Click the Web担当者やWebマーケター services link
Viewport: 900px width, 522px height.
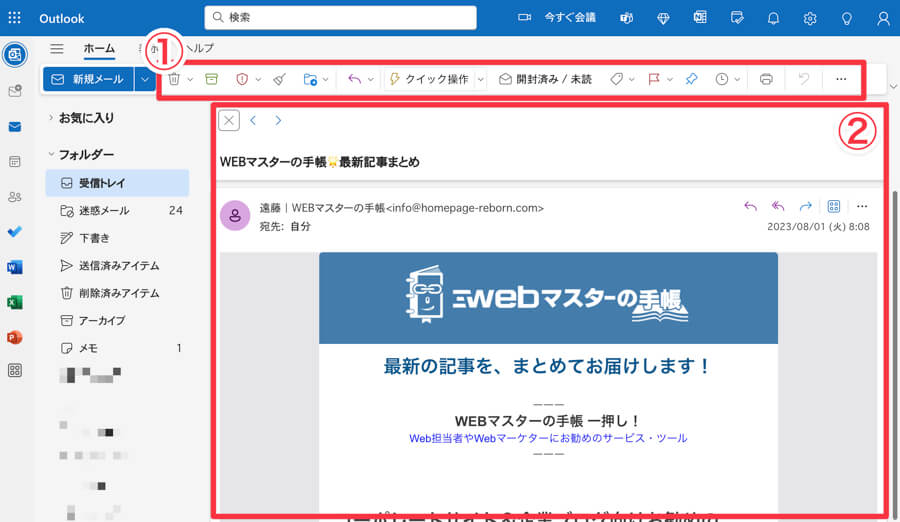pyautogui.click(x=548, y=438)
